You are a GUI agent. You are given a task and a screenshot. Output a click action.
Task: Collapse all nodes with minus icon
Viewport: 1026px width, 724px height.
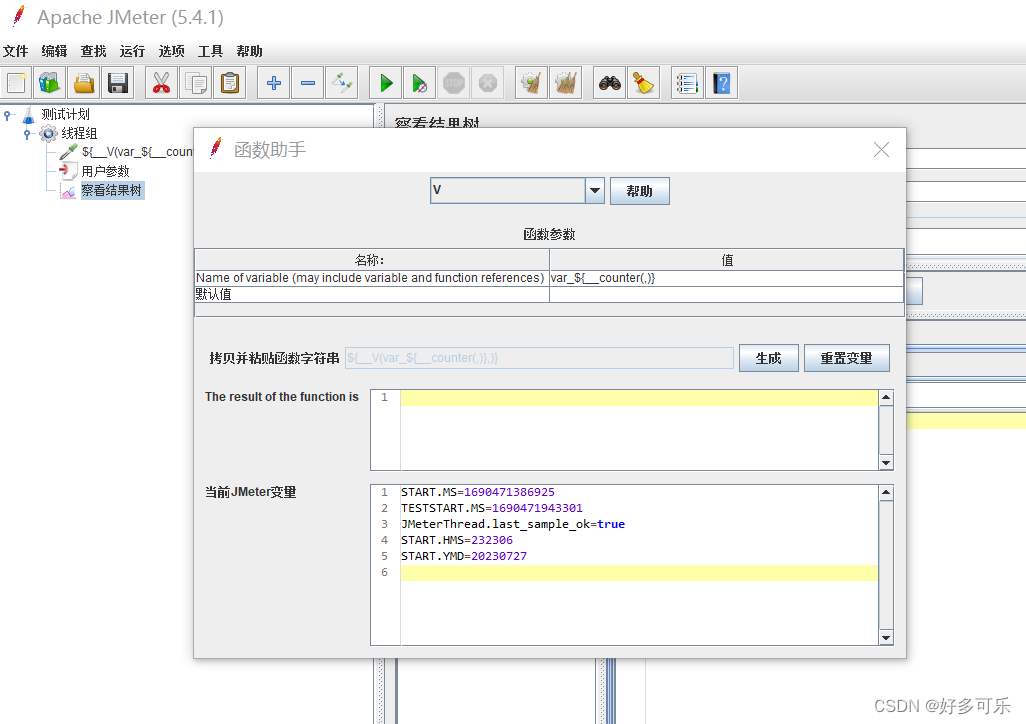point(308,83)
